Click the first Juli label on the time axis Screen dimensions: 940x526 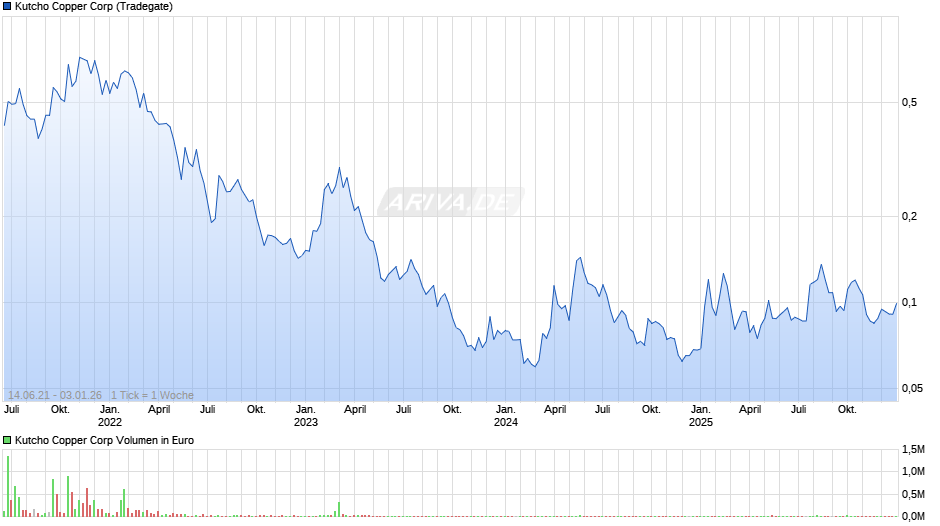pos(11,410)
